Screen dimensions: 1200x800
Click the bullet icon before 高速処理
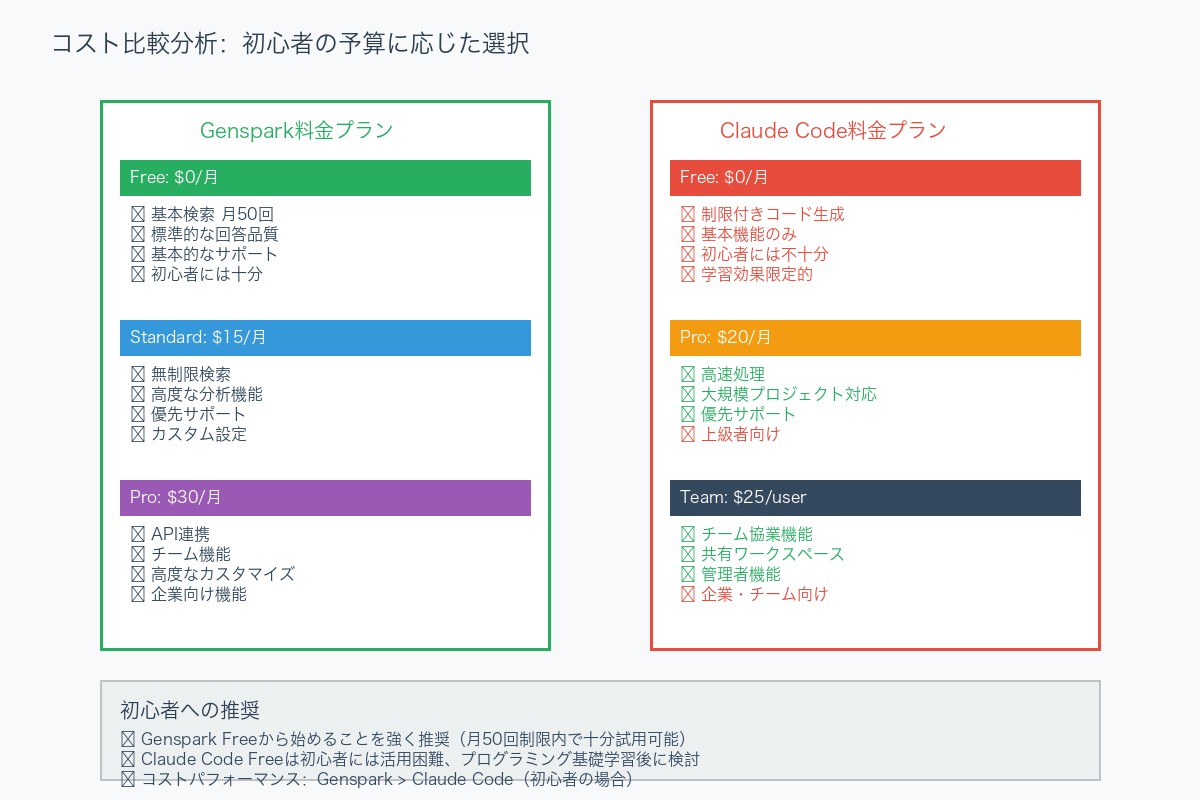(688, 374)
